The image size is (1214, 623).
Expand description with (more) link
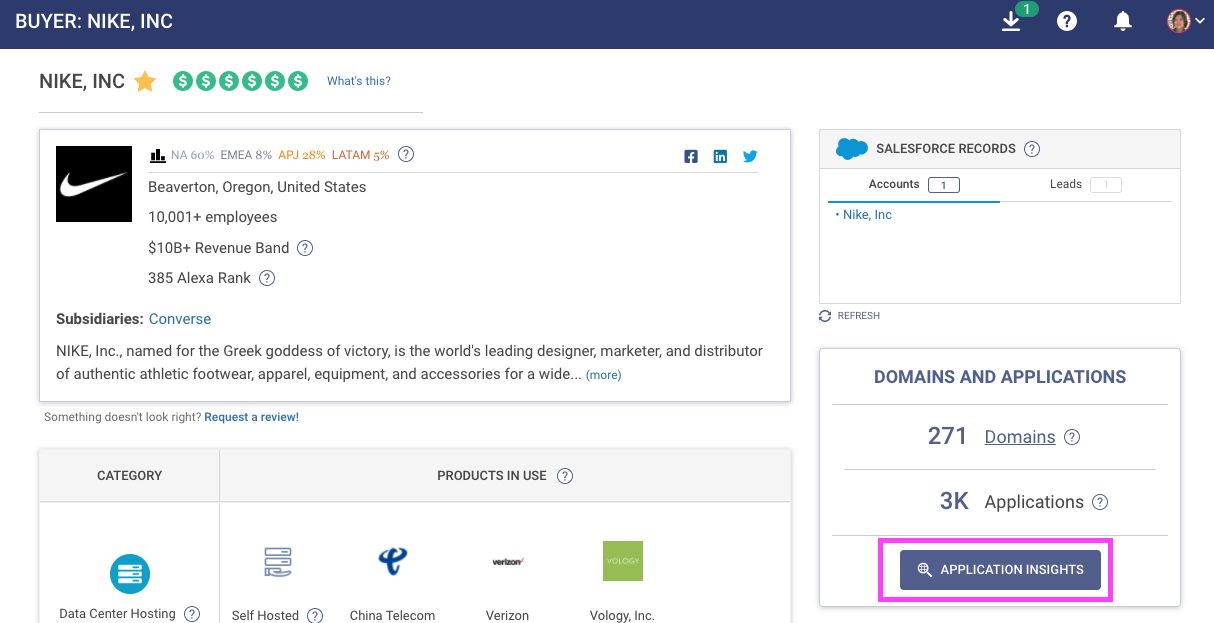click(x=604, y=375)
